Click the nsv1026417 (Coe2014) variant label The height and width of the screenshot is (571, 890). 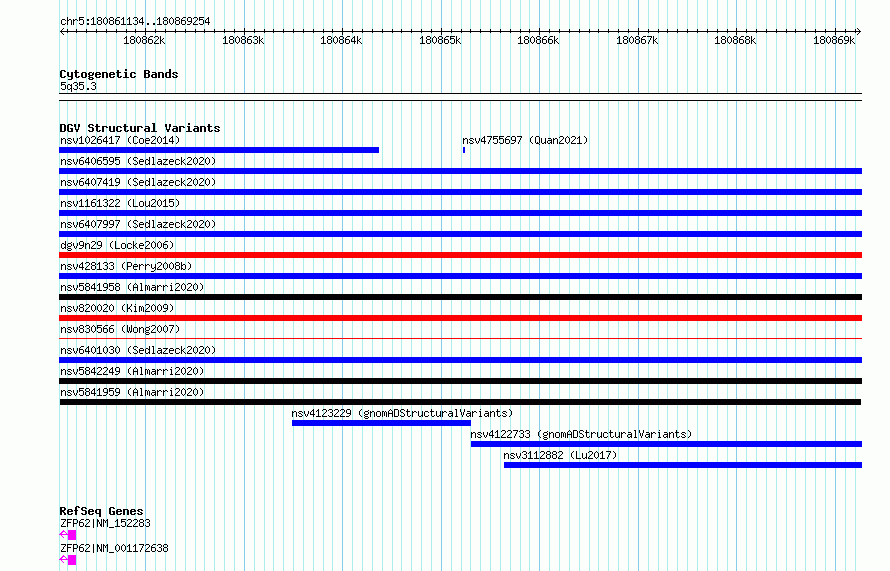click(x=120, y=140)
